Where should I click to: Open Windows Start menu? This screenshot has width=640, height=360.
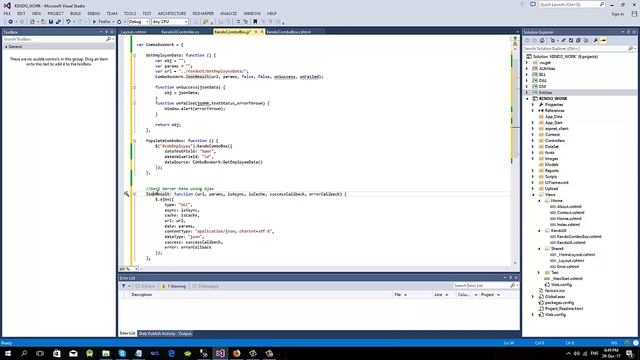tap(7, 353)
